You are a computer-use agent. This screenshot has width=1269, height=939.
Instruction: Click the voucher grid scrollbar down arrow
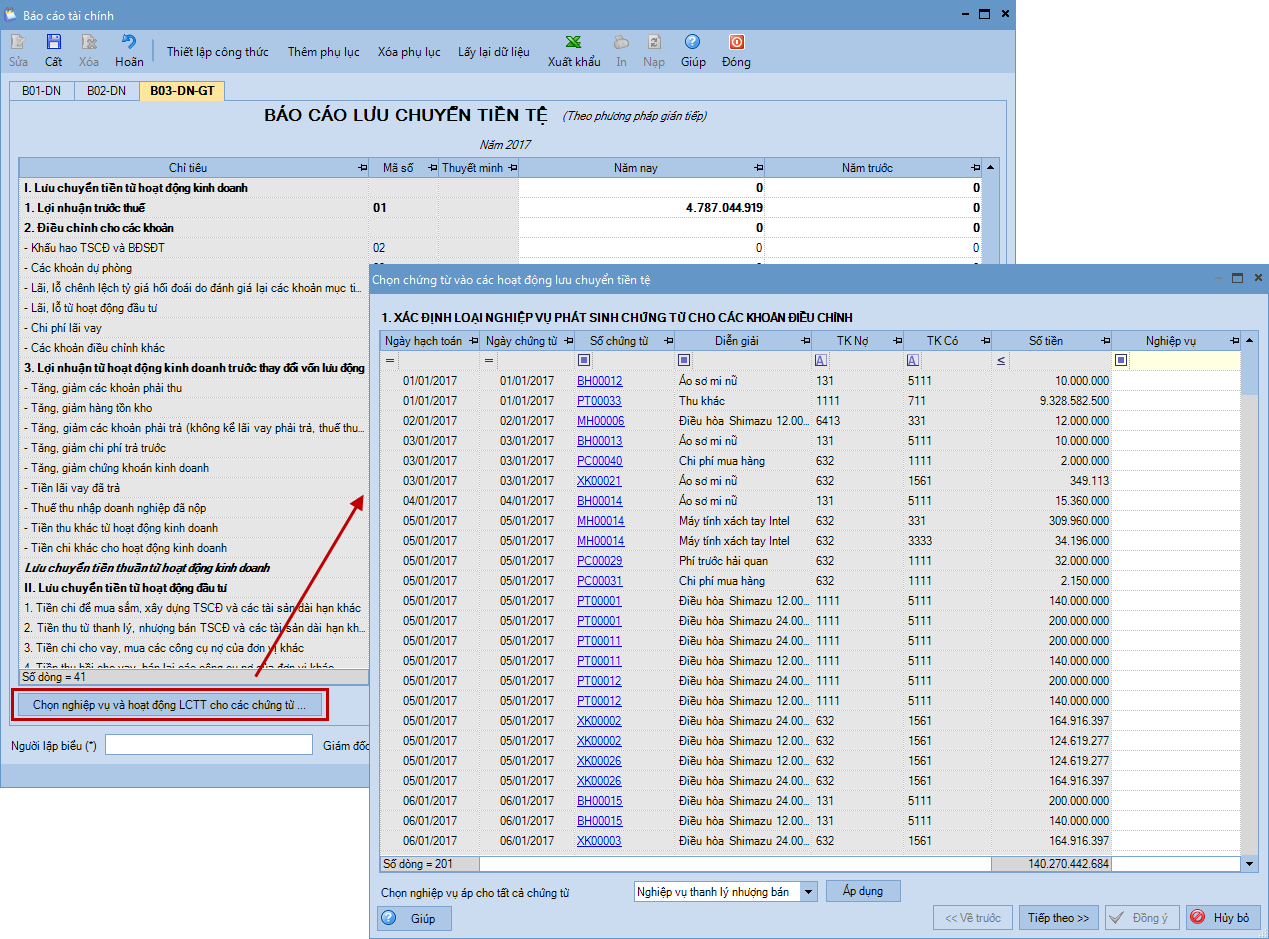coord(1250,863)
